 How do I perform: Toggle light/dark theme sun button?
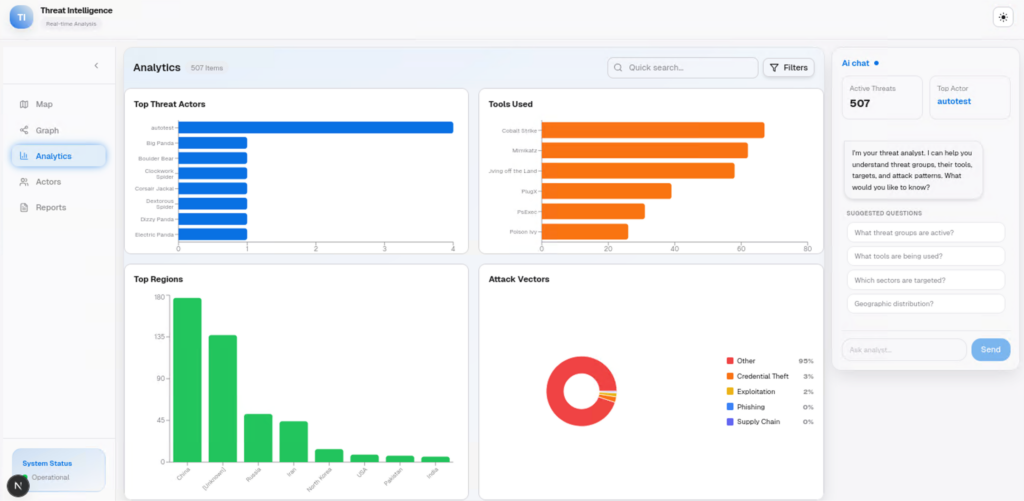pyautogui.click(x=1002, y=17)
